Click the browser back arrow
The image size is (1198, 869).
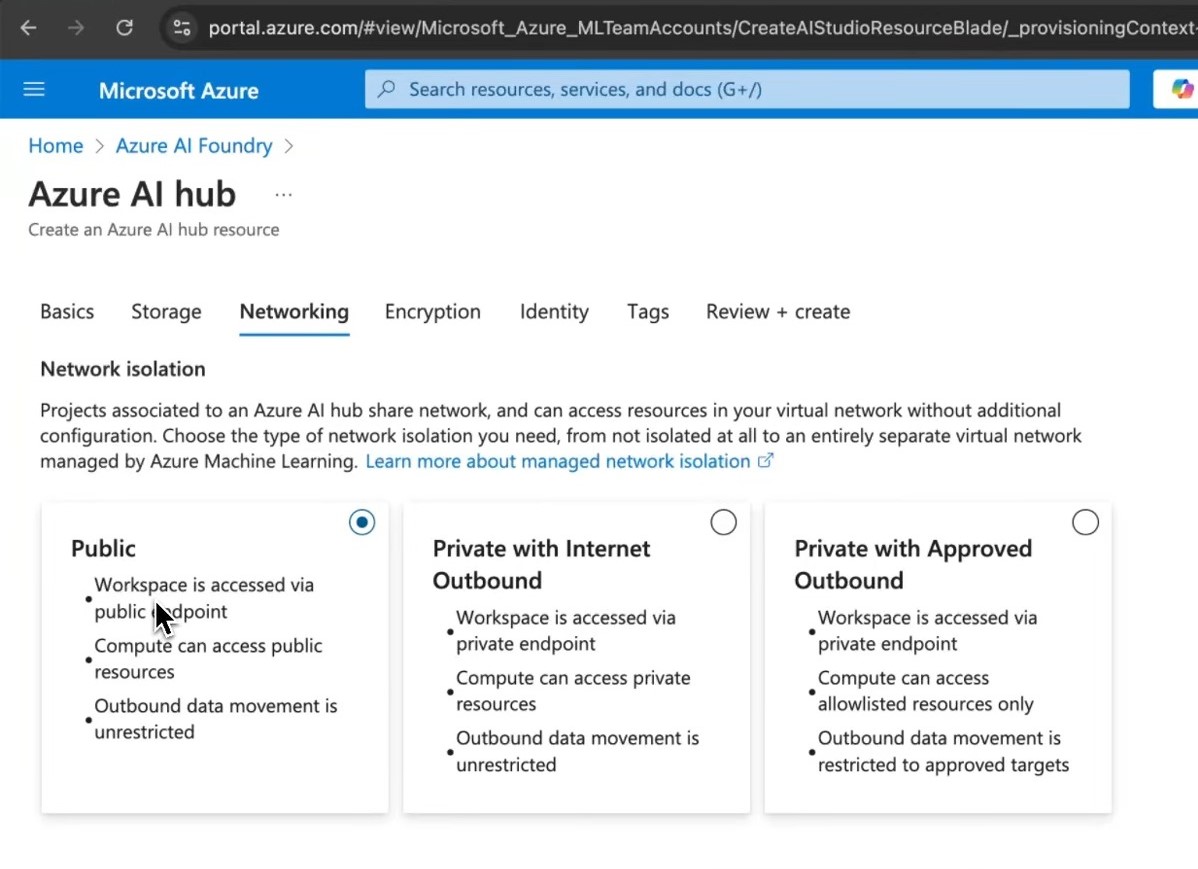point(28,28)
